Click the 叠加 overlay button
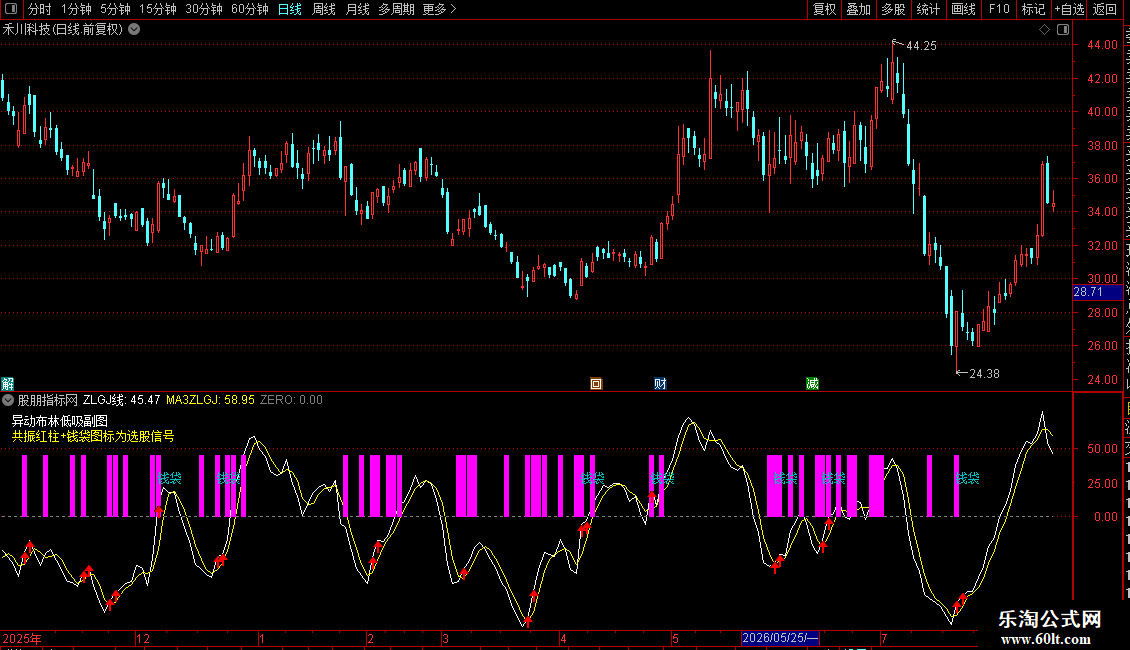Viewport: 1130px width, 650px height. click(859, 9)
